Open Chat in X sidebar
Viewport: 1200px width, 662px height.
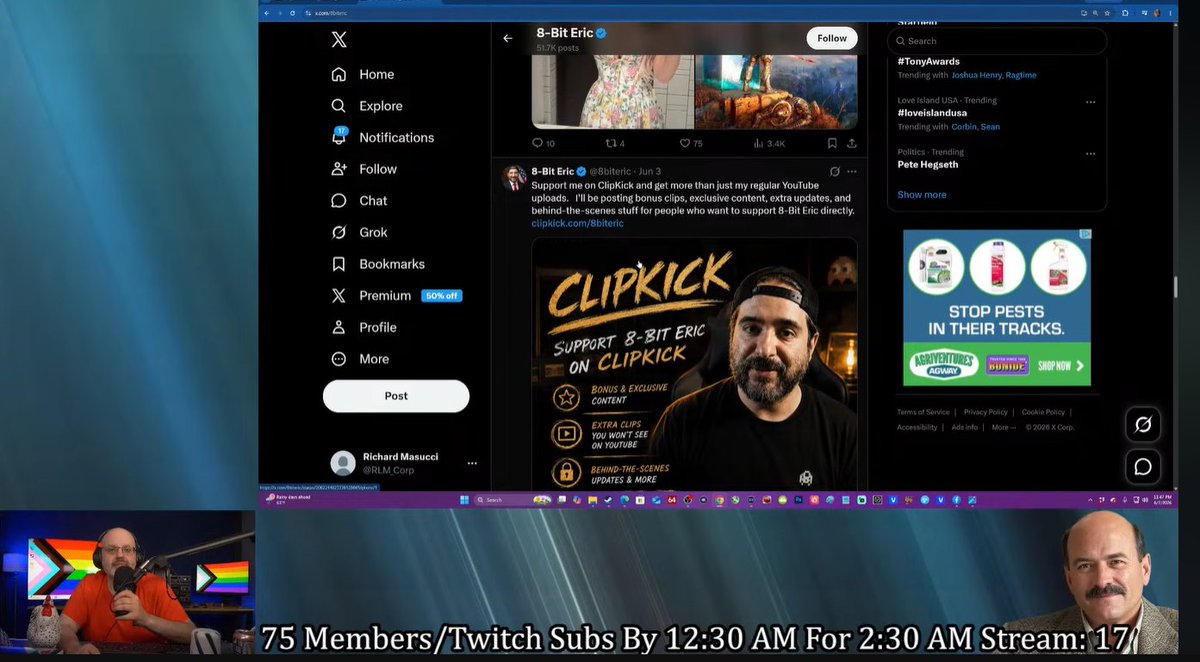359,201
